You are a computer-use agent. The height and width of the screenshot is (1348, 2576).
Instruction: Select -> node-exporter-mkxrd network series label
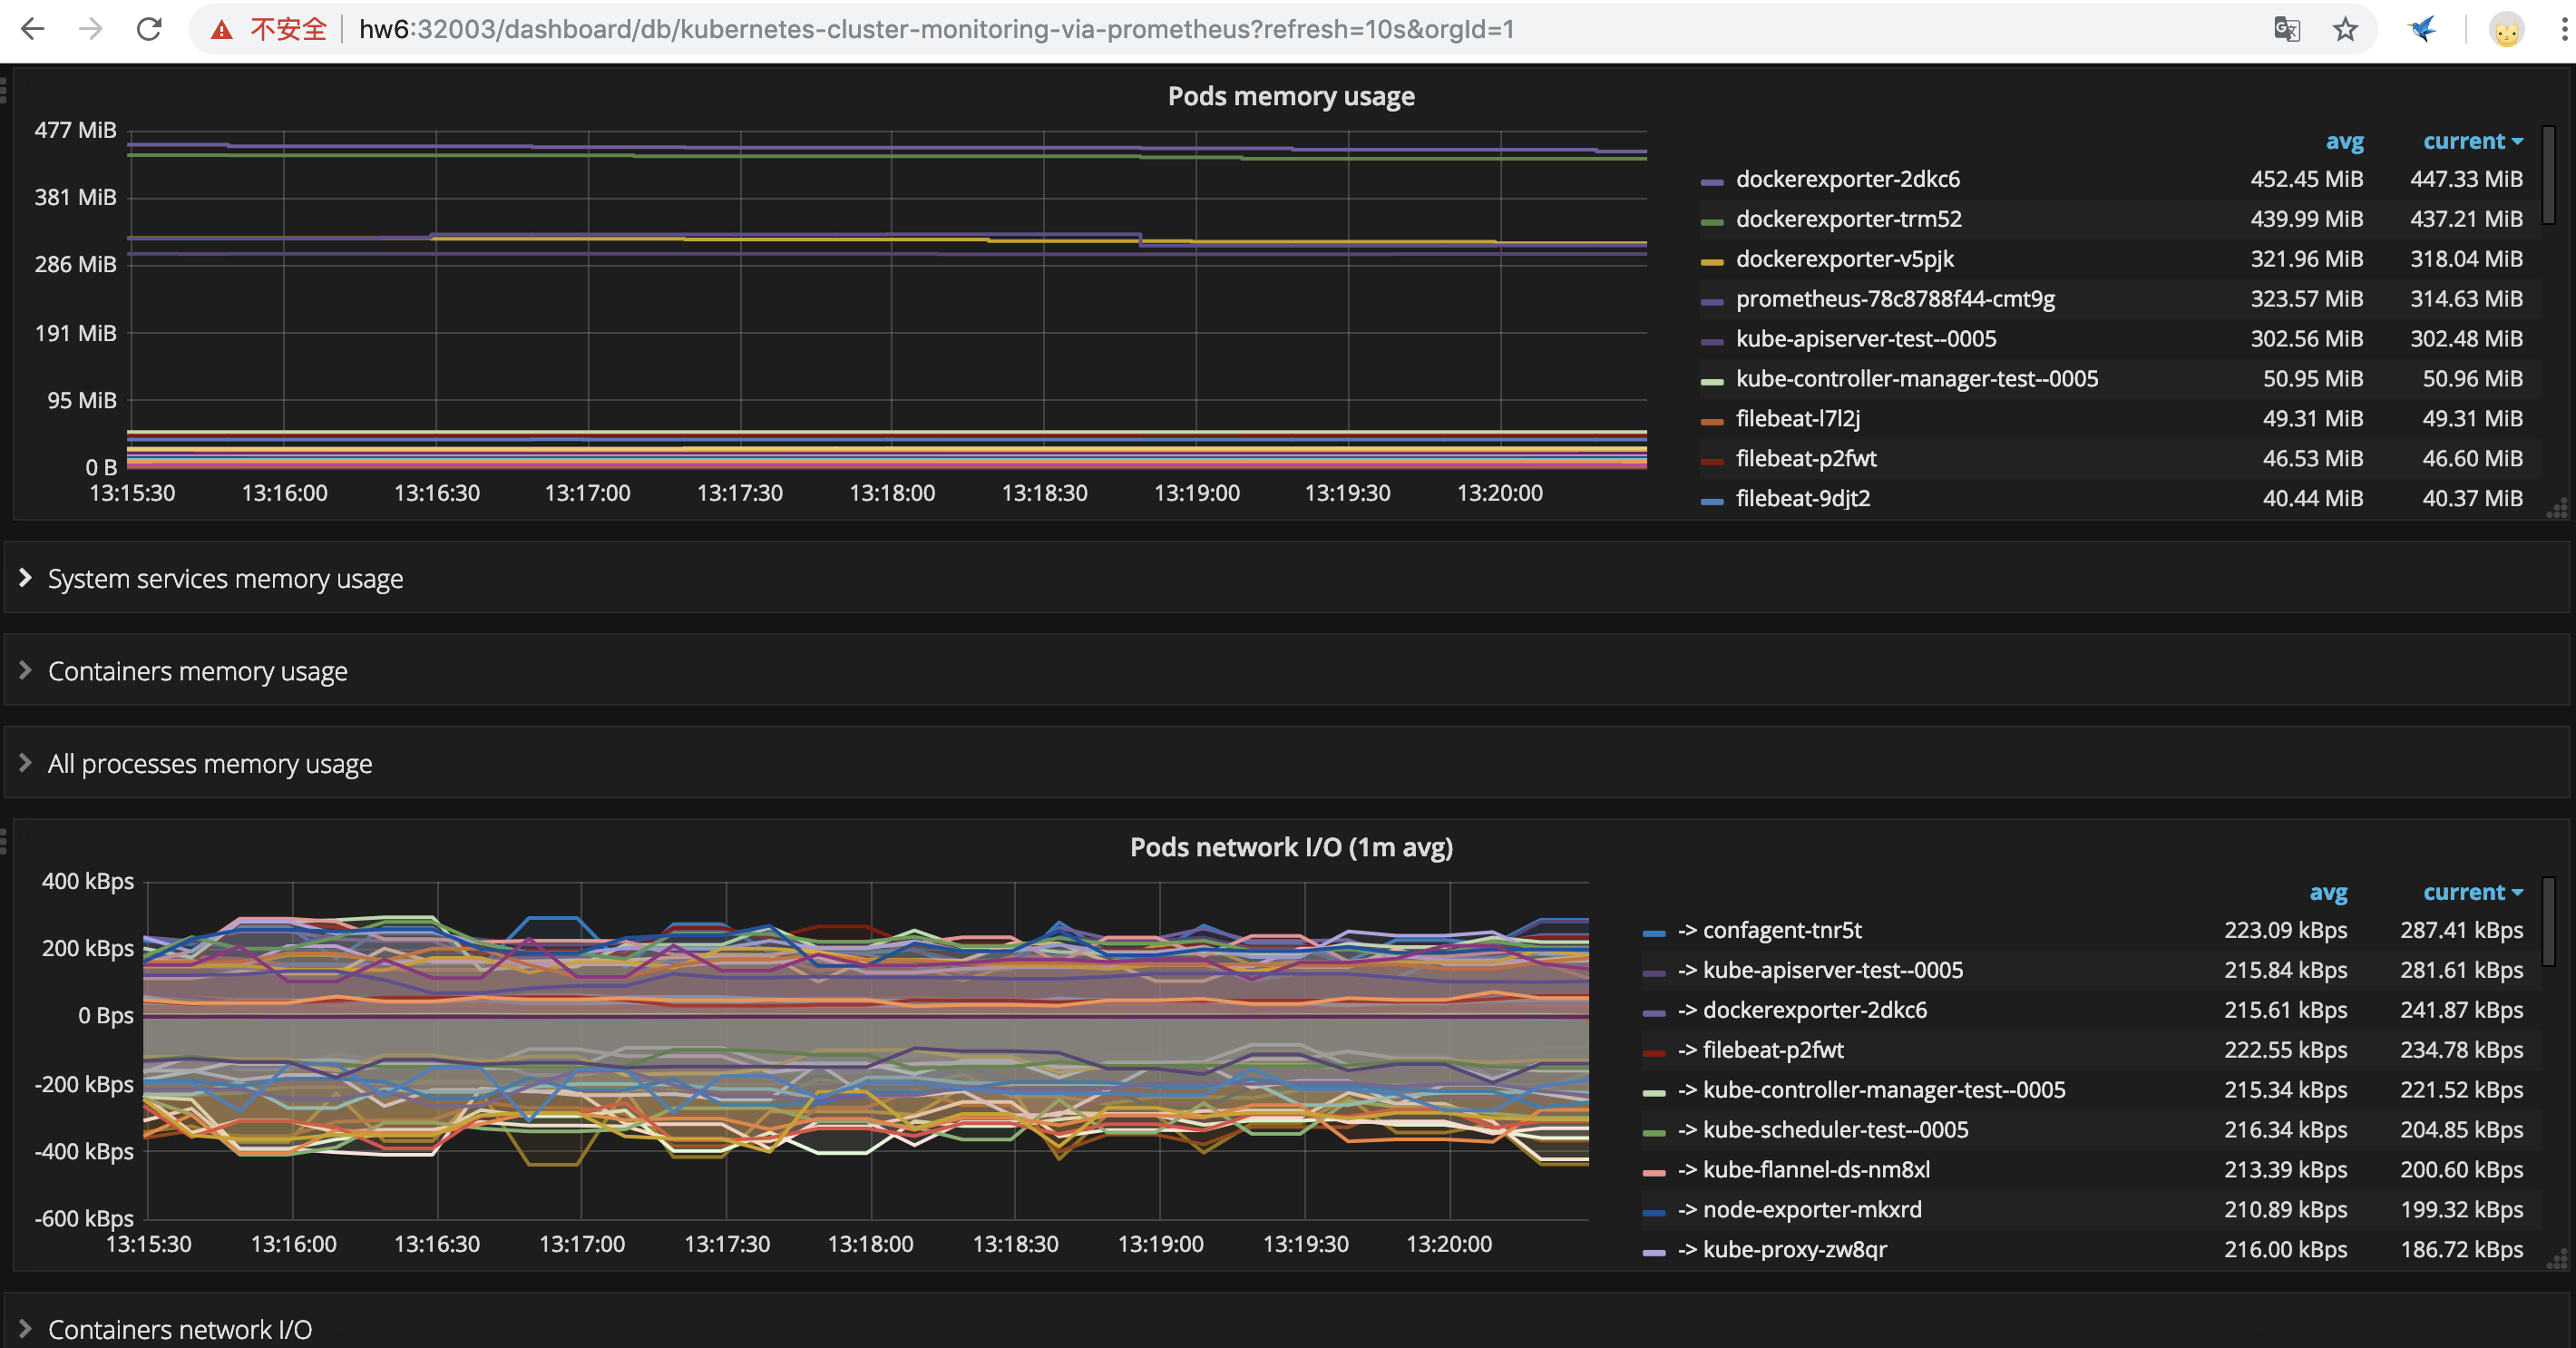1799,1210
